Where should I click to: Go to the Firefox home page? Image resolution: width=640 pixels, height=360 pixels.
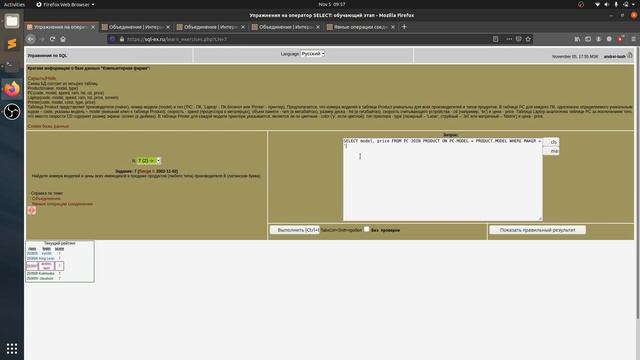click(x=63, y=39)
